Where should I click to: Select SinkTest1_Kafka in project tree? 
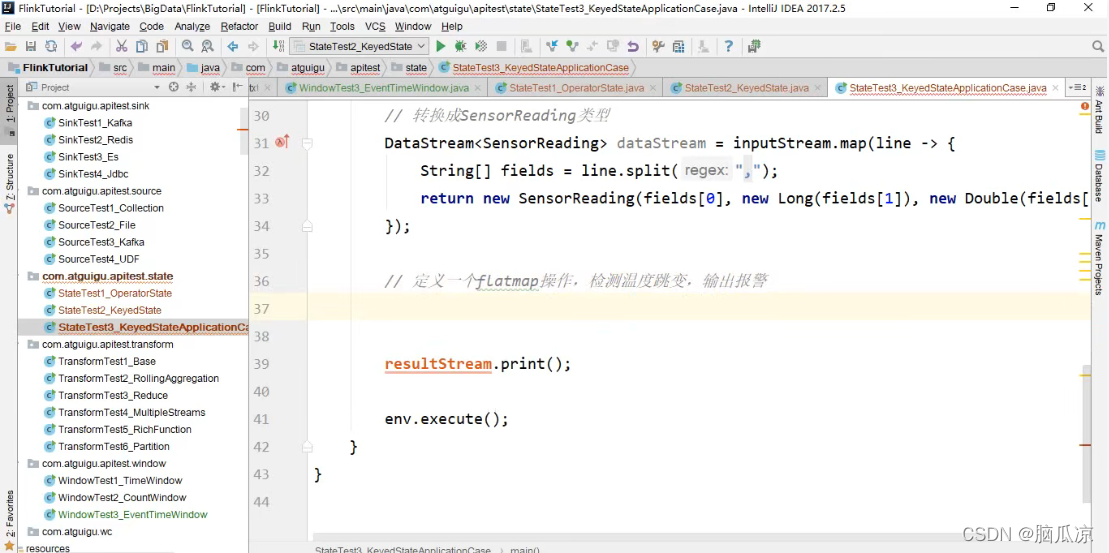tap(95, 122)
